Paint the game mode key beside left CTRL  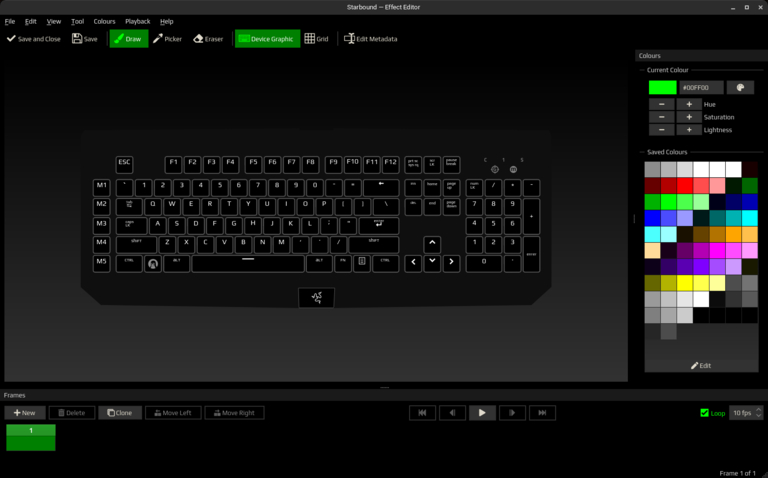click(x=153, y=263)
